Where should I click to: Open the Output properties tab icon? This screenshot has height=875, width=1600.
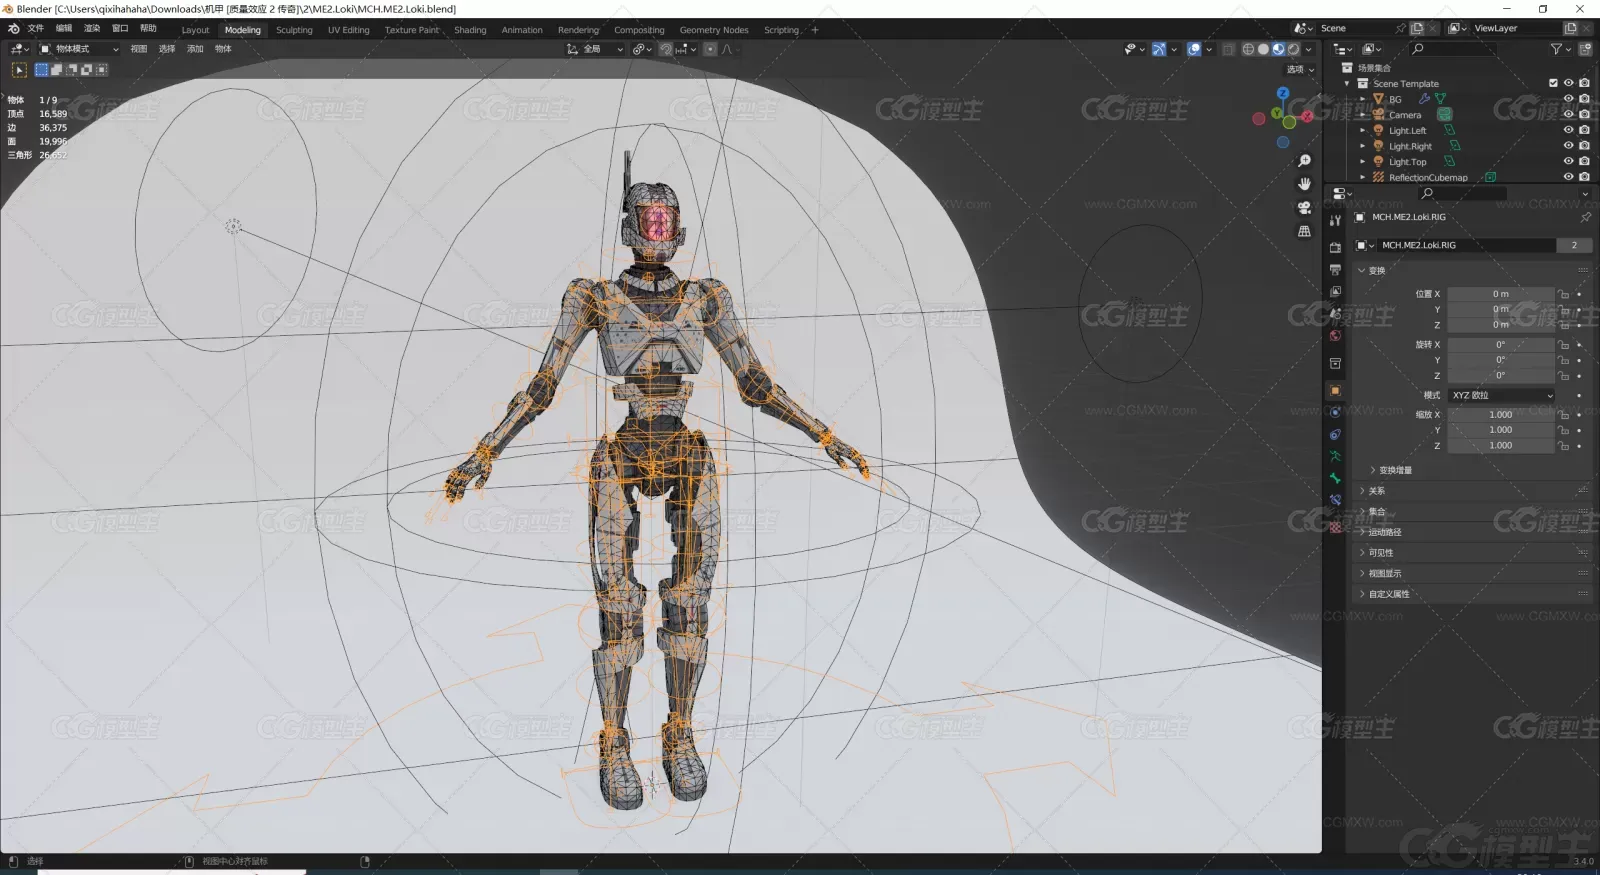pos(1335,269)
